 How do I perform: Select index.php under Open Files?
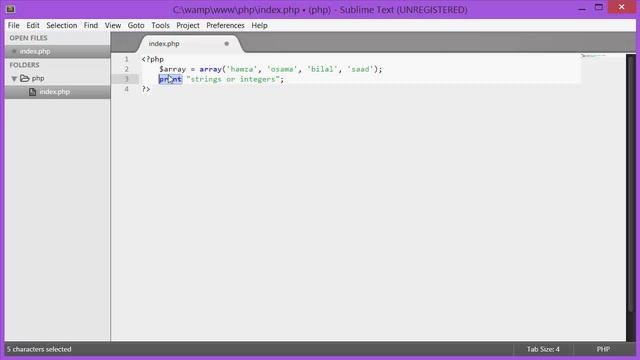57,51
